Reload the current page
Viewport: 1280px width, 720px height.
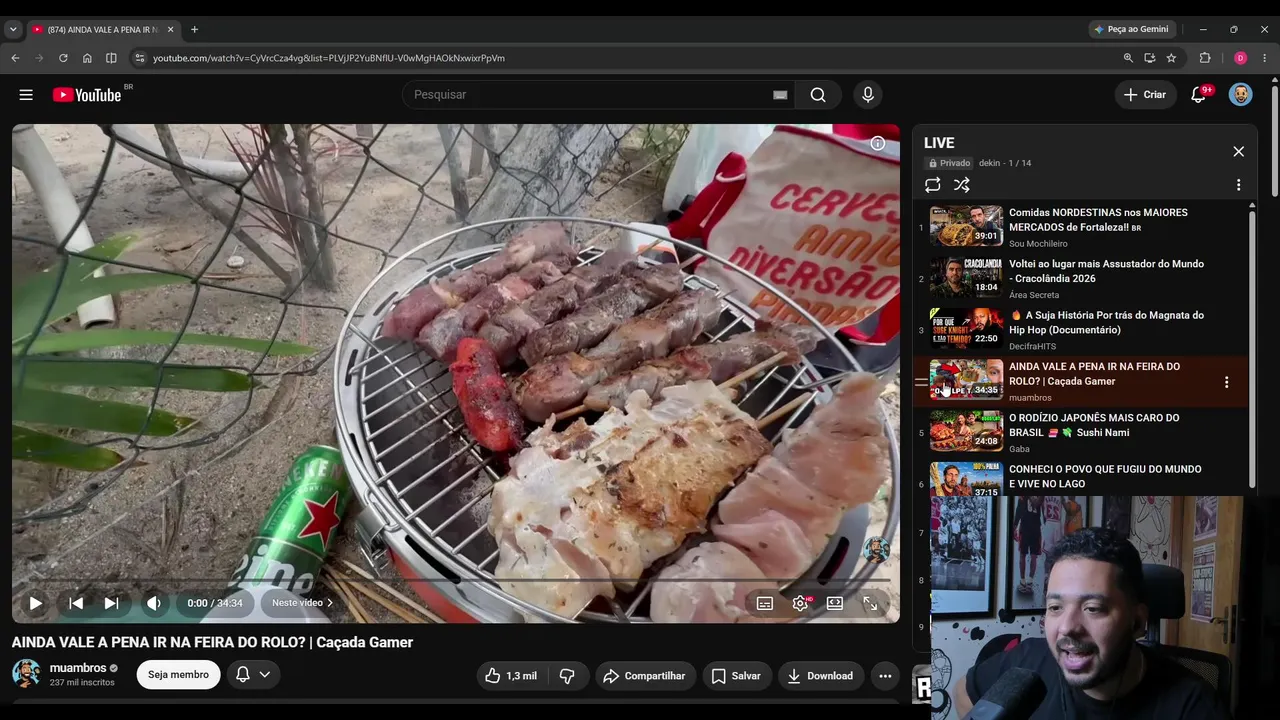(x=63, y=58)
